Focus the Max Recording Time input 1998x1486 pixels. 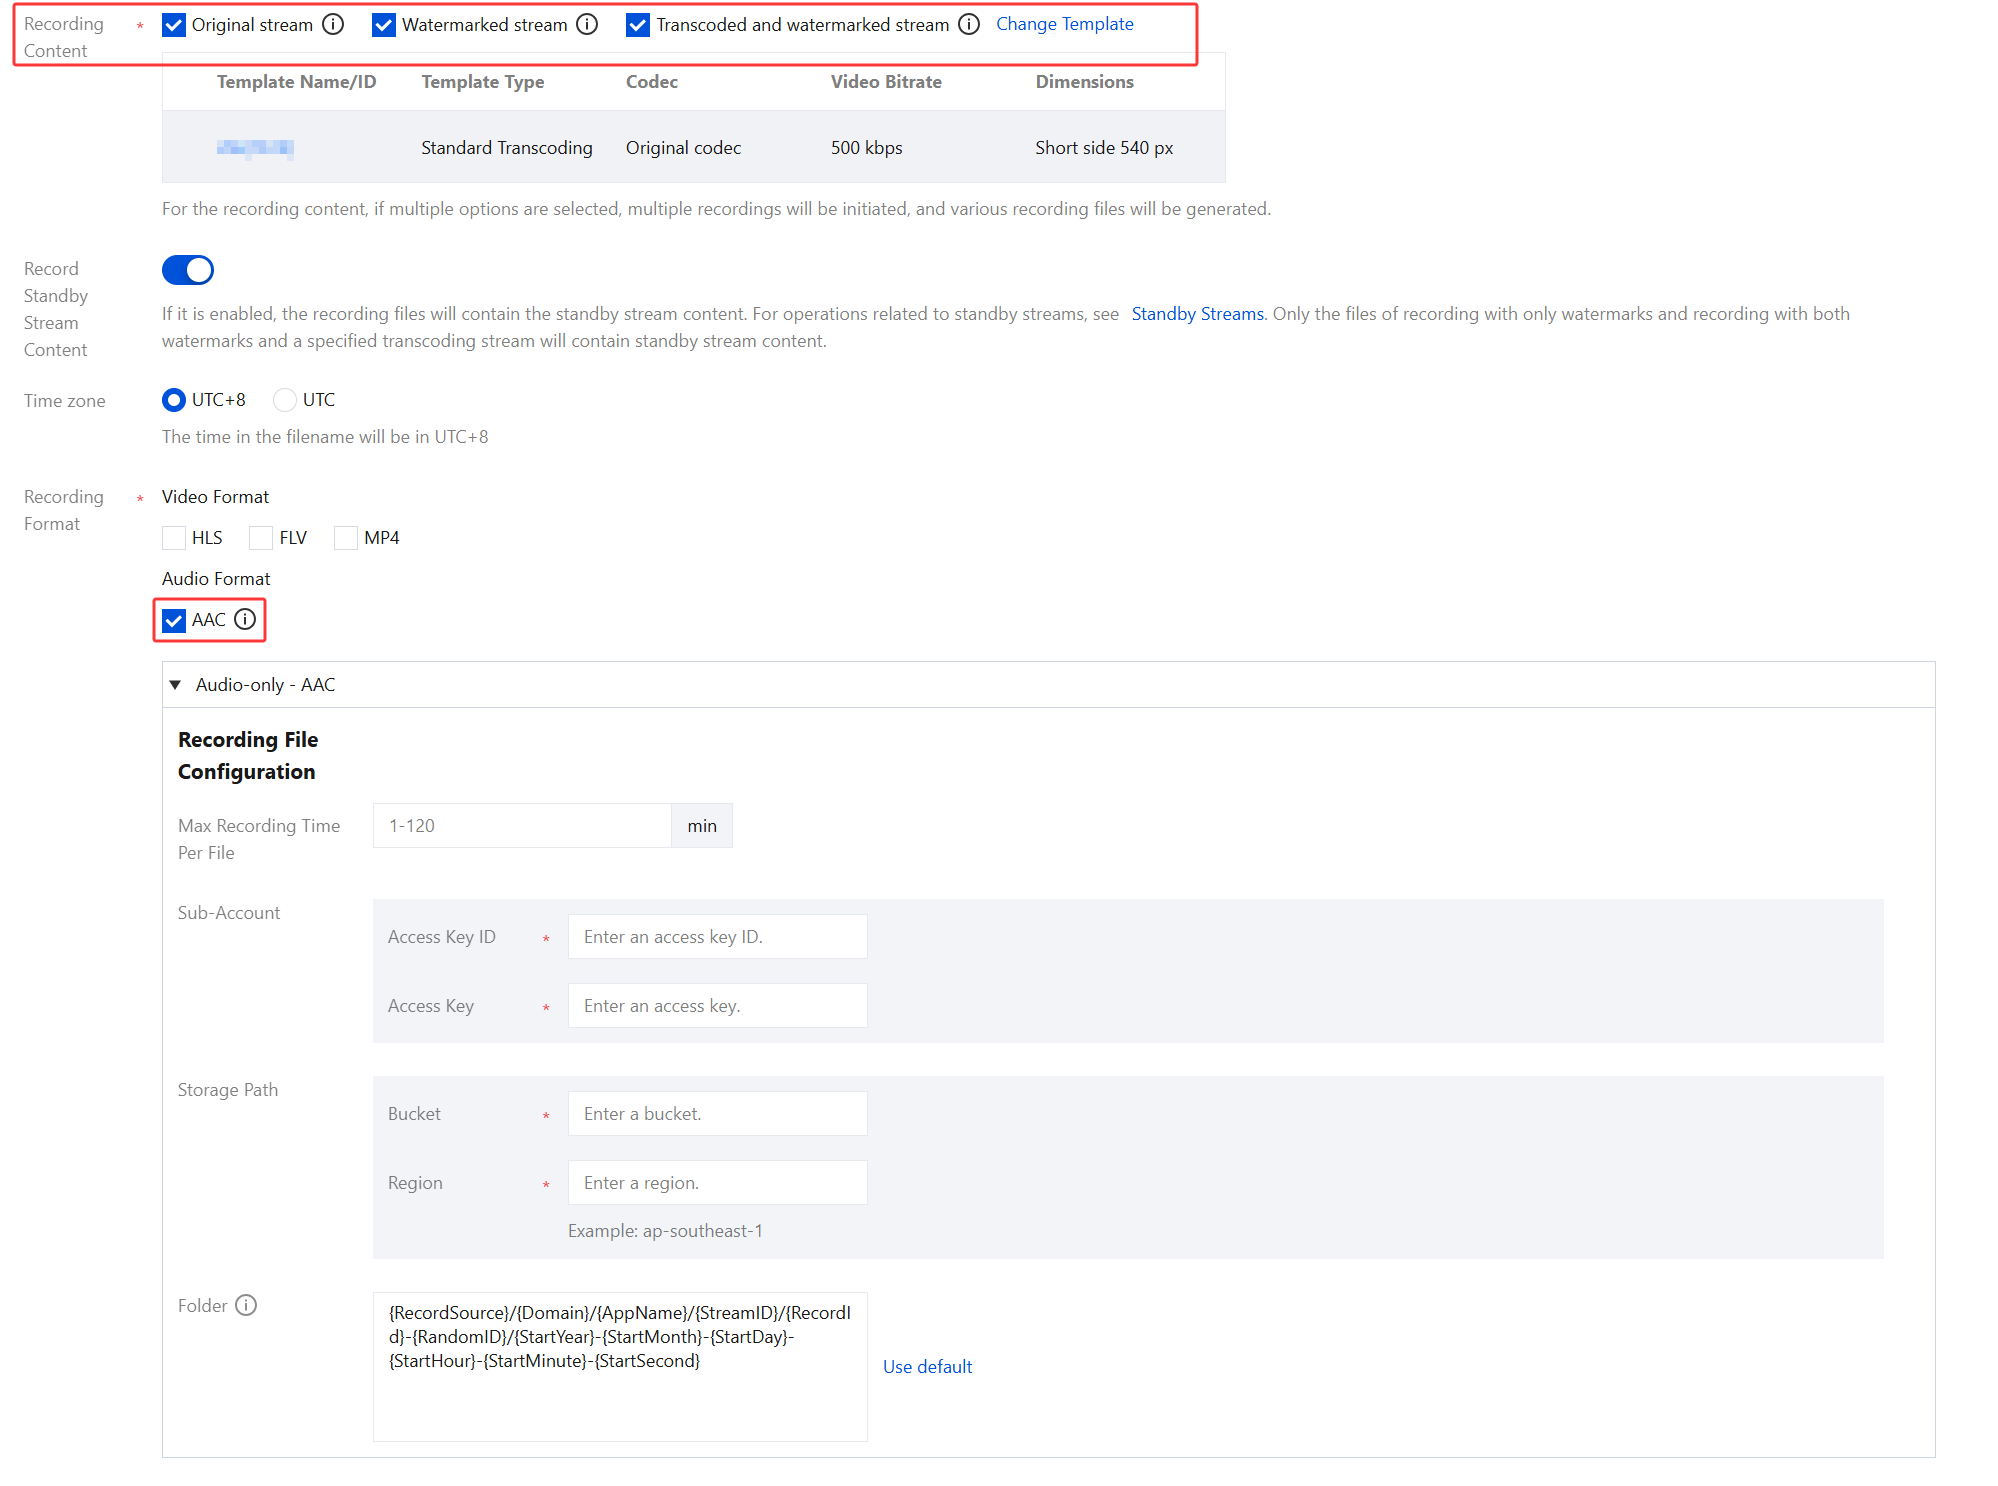pos(521,826)
